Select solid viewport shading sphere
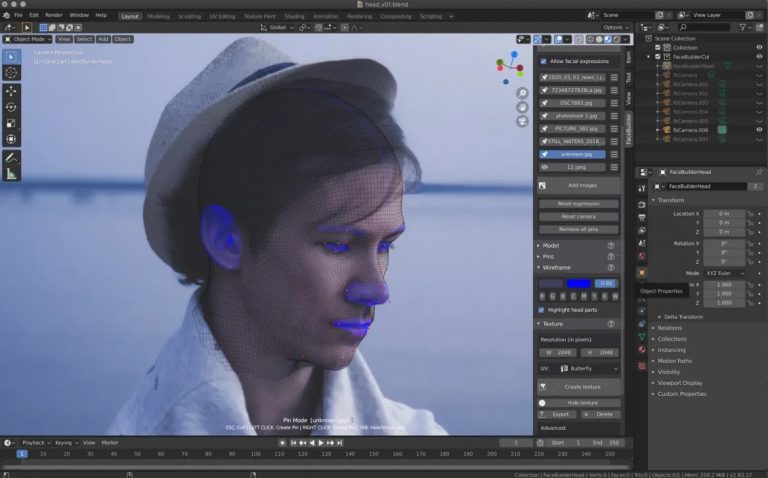 pos(599,39)
